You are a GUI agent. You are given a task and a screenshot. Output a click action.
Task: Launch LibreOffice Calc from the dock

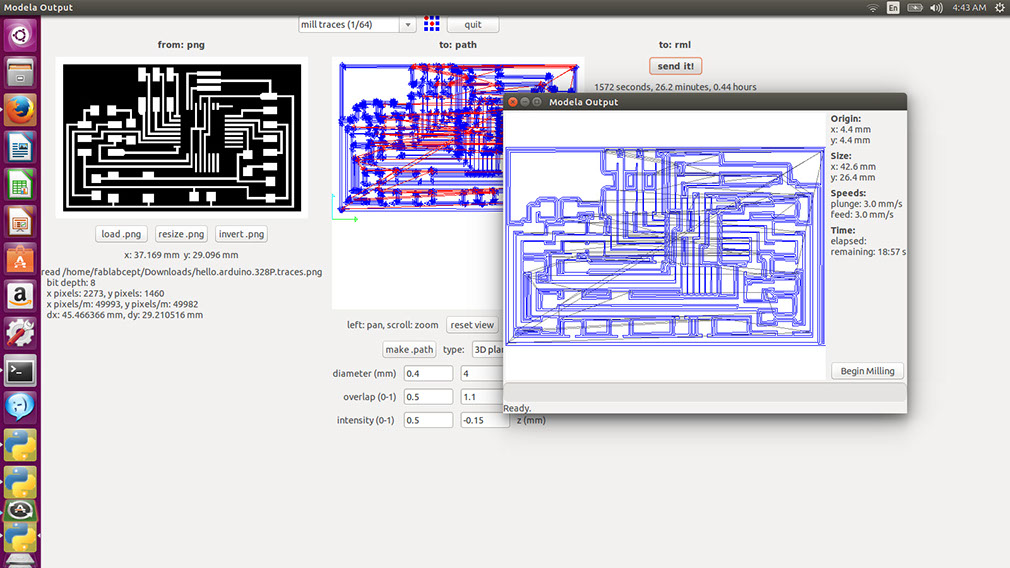pyautogui.click(x=20, y=184)
